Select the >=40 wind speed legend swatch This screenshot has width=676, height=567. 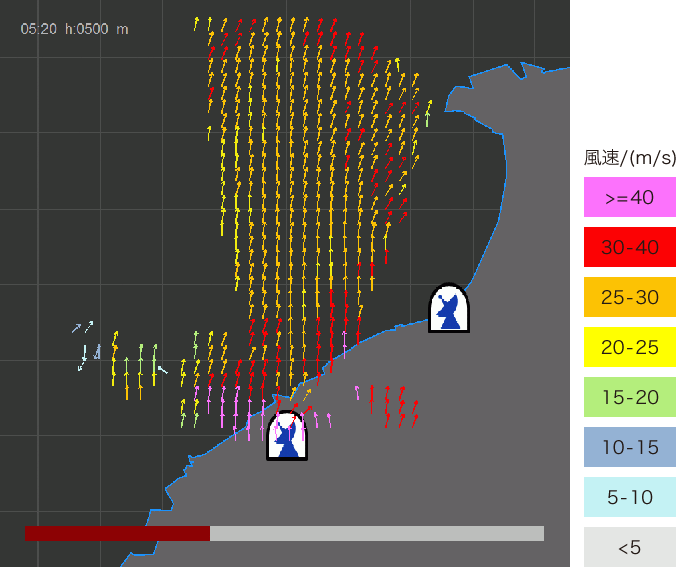[630, 197]
